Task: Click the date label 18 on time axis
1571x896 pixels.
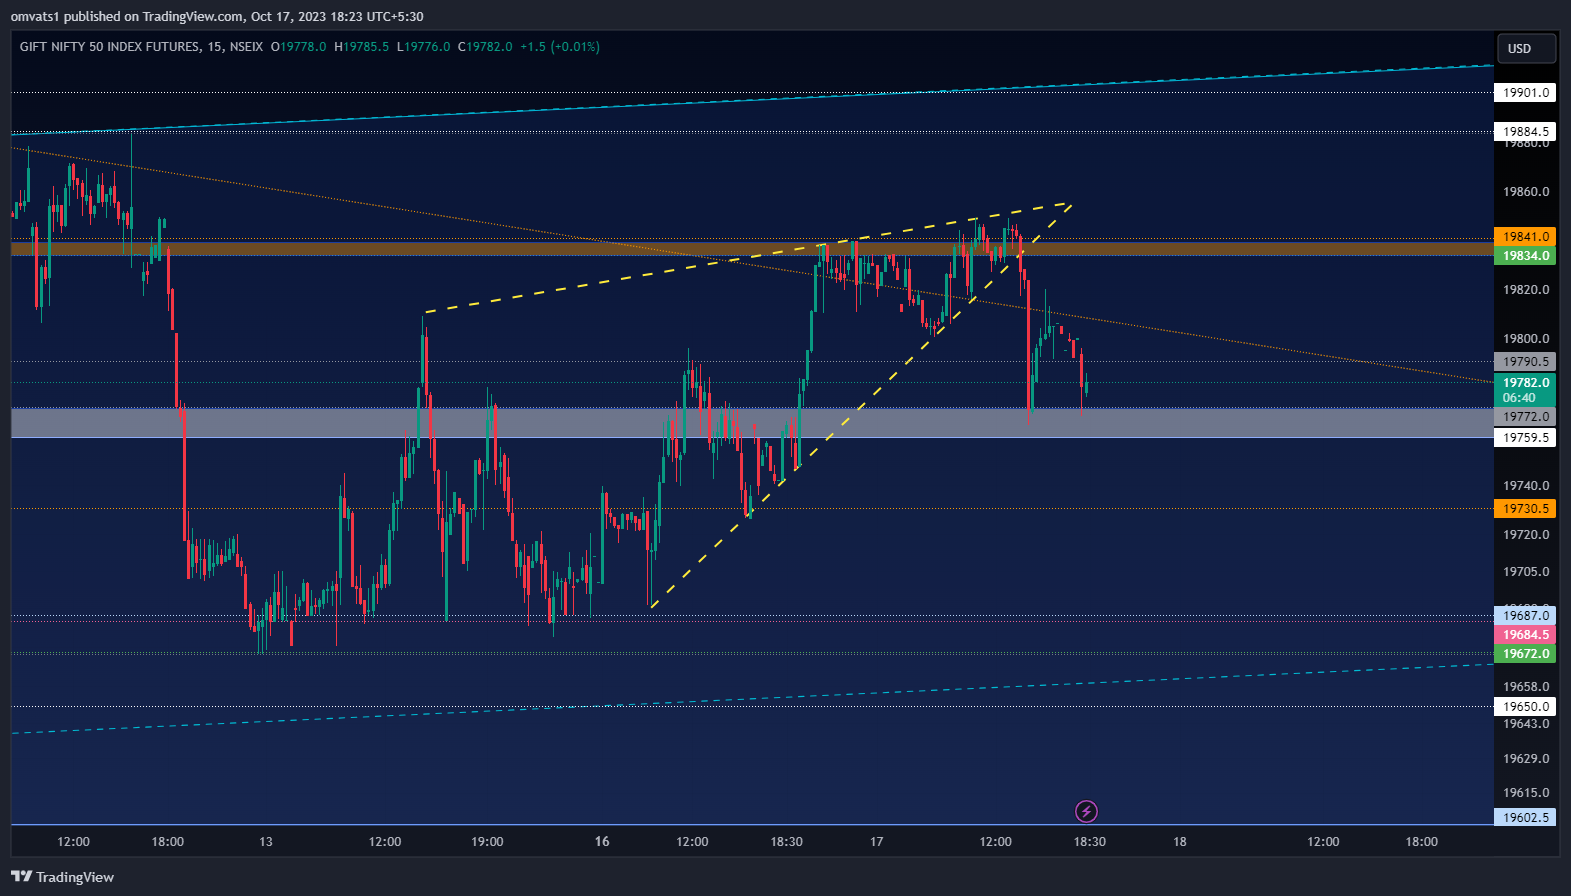Action: 1180,842
